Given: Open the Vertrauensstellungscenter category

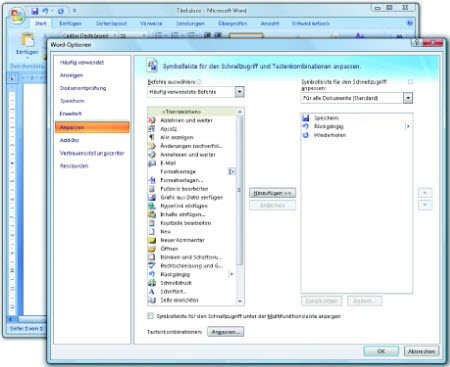Looking at the screenshot, I should (x=92, y=153).
